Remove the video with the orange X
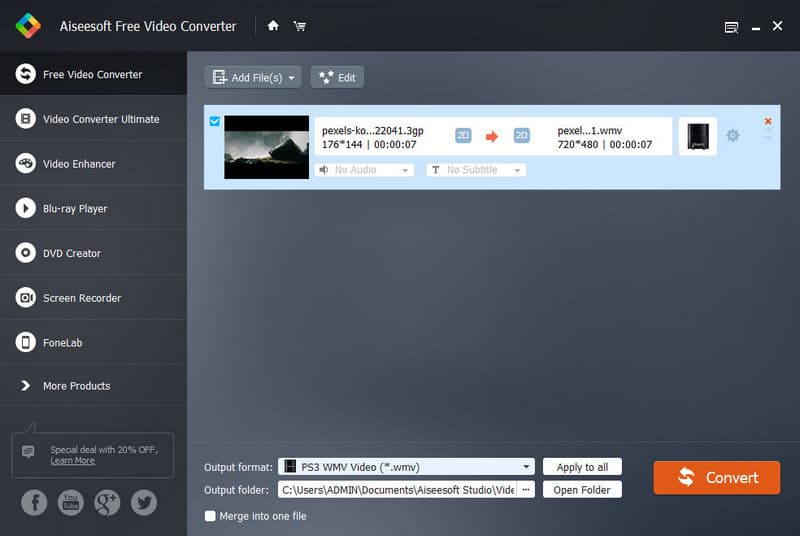The width and height of the screenshot is (800, 536). pos(768,122)
